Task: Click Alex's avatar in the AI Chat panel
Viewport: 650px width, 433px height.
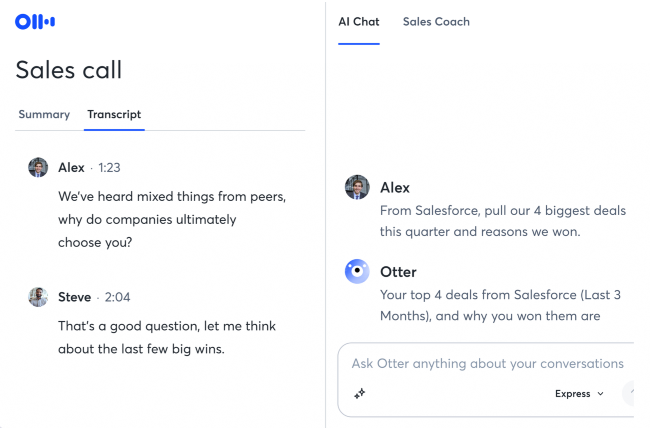Action: (x=357, y=187)
